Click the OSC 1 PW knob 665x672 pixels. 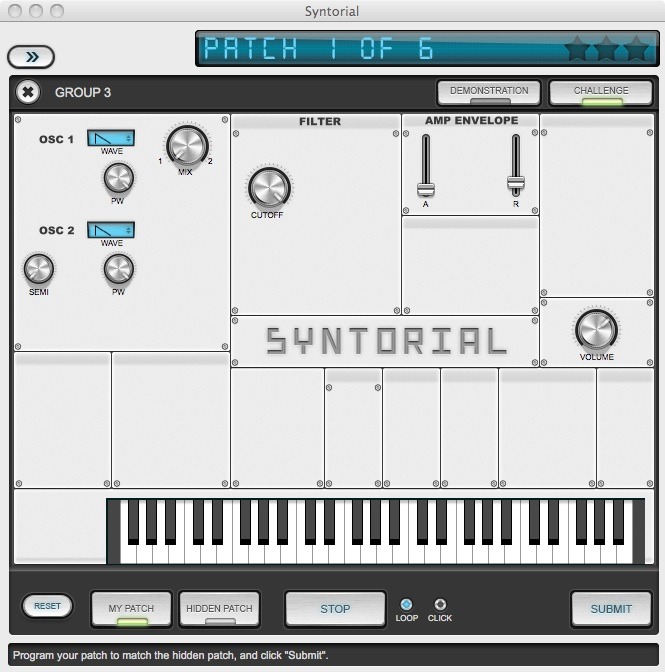118,178
